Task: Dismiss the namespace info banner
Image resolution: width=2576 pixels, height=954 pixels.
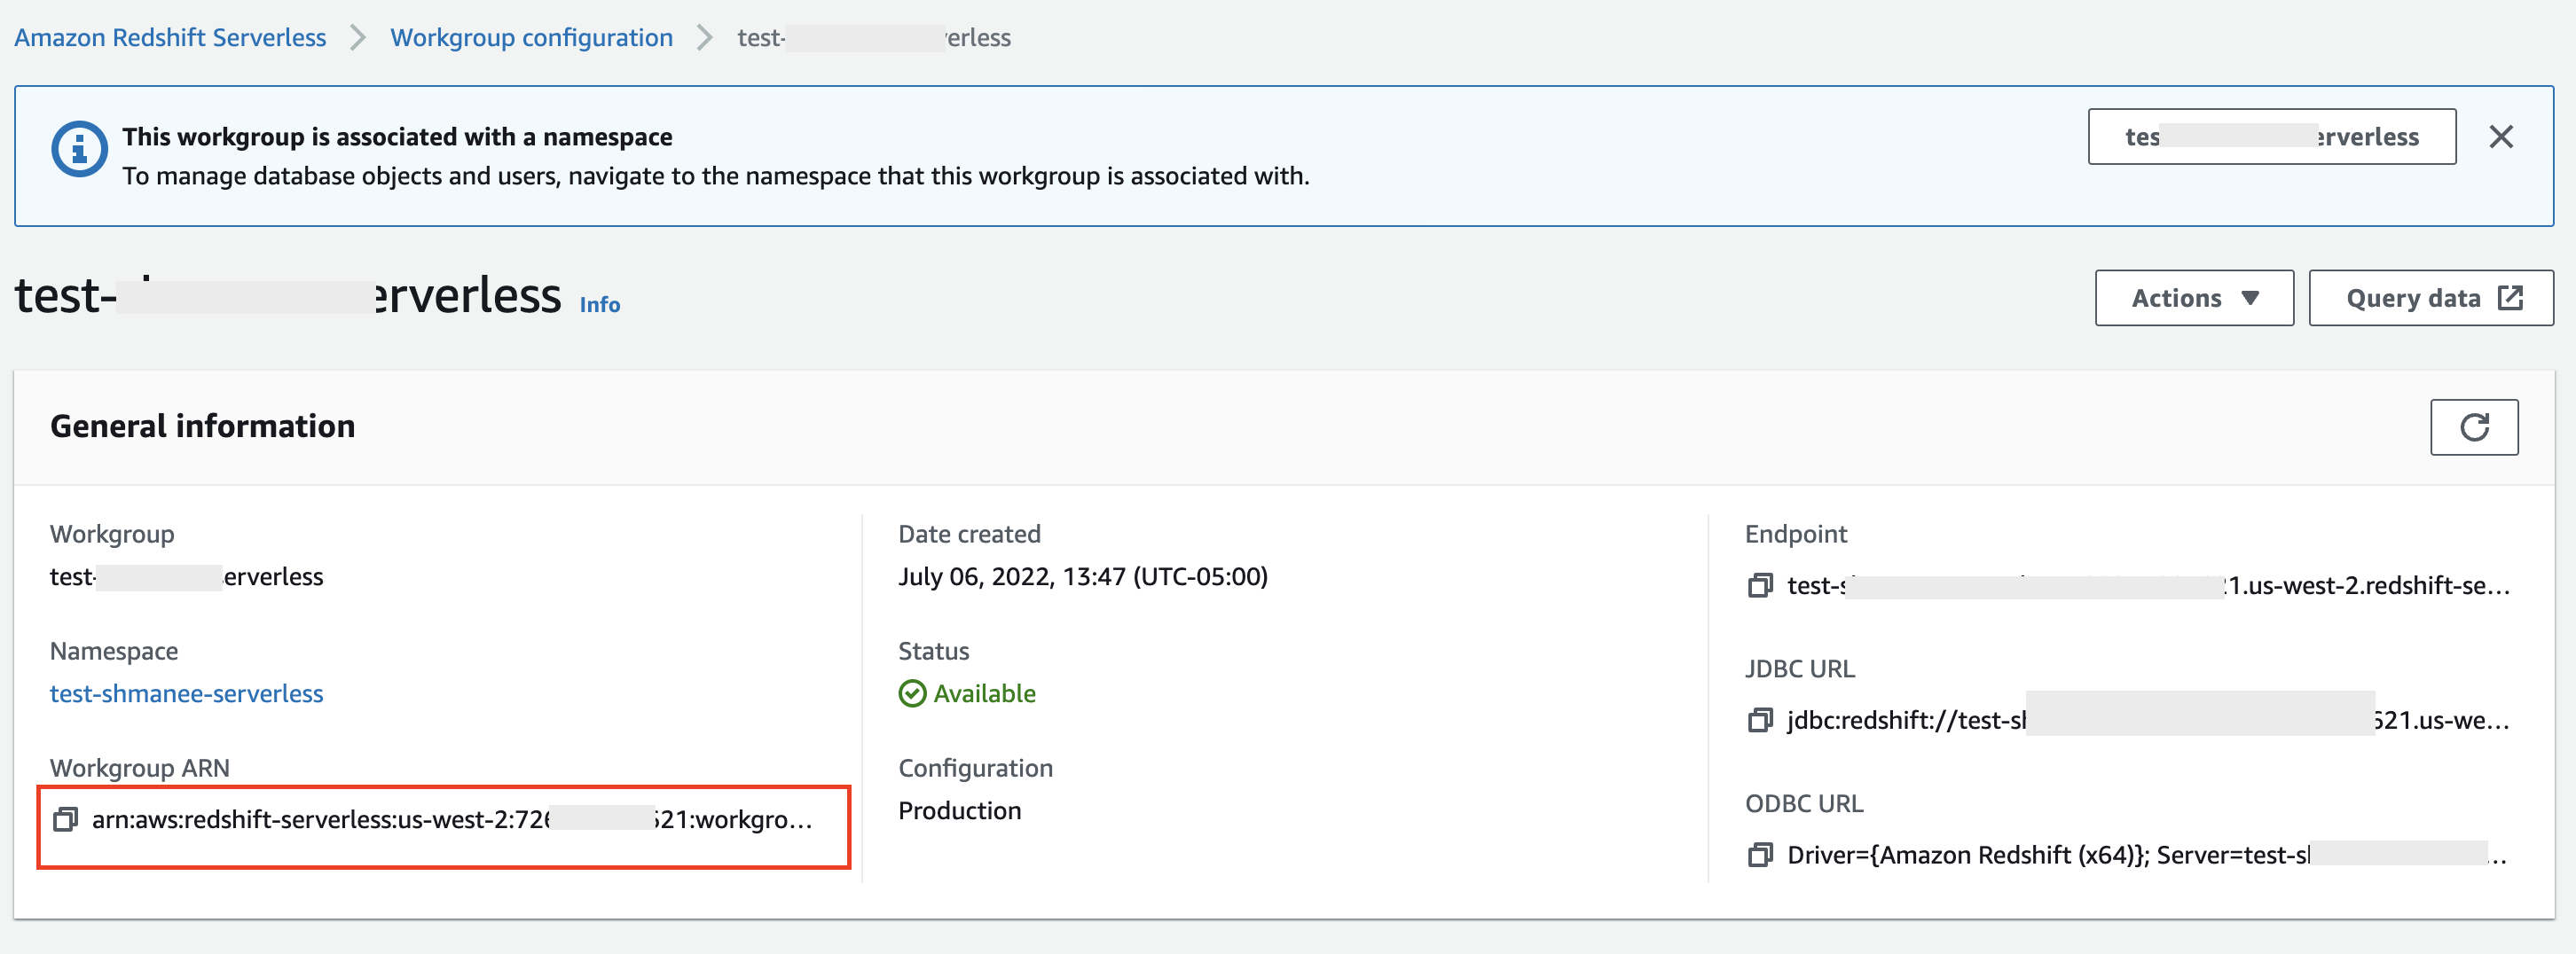Action: [x=2500, y=137]
